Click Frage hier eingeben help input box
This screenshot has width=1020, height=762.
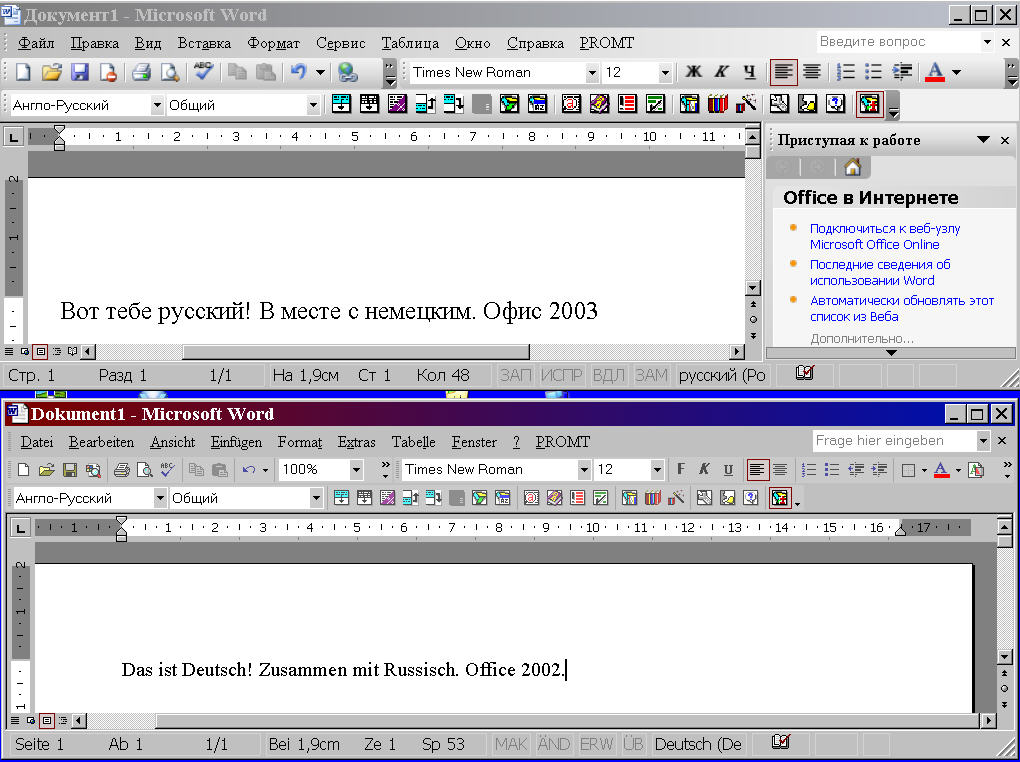click(x=894, y=441)
